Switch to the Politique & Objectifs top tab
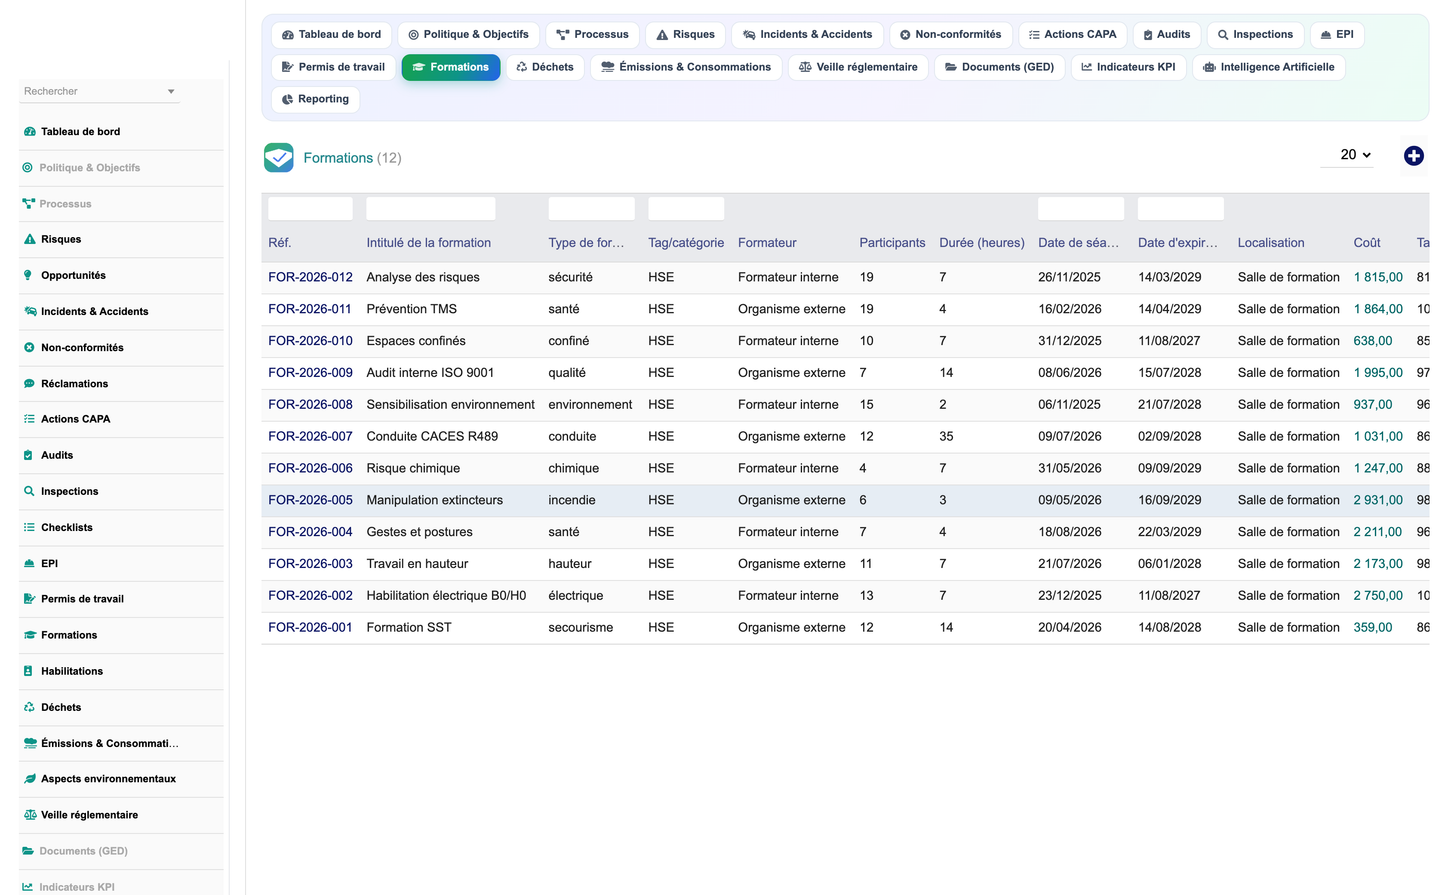 click(468, 35)
